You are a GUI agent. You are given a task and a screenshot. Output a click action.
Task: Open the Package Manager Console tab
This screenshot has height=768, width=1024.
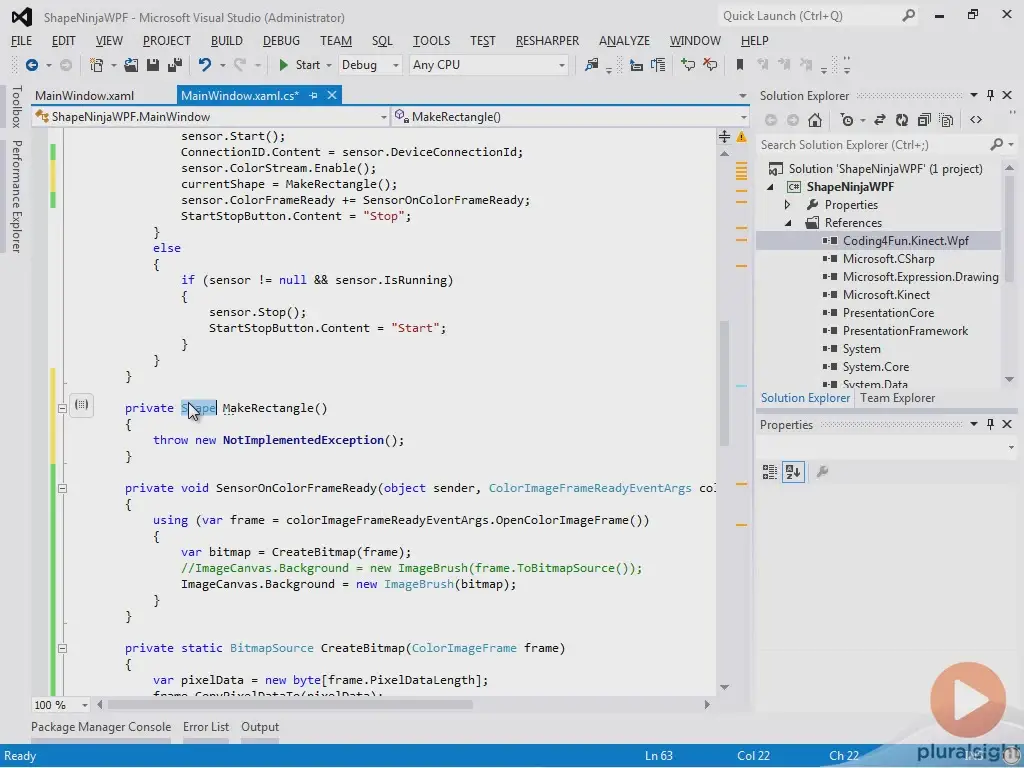(x=101, y=727)
